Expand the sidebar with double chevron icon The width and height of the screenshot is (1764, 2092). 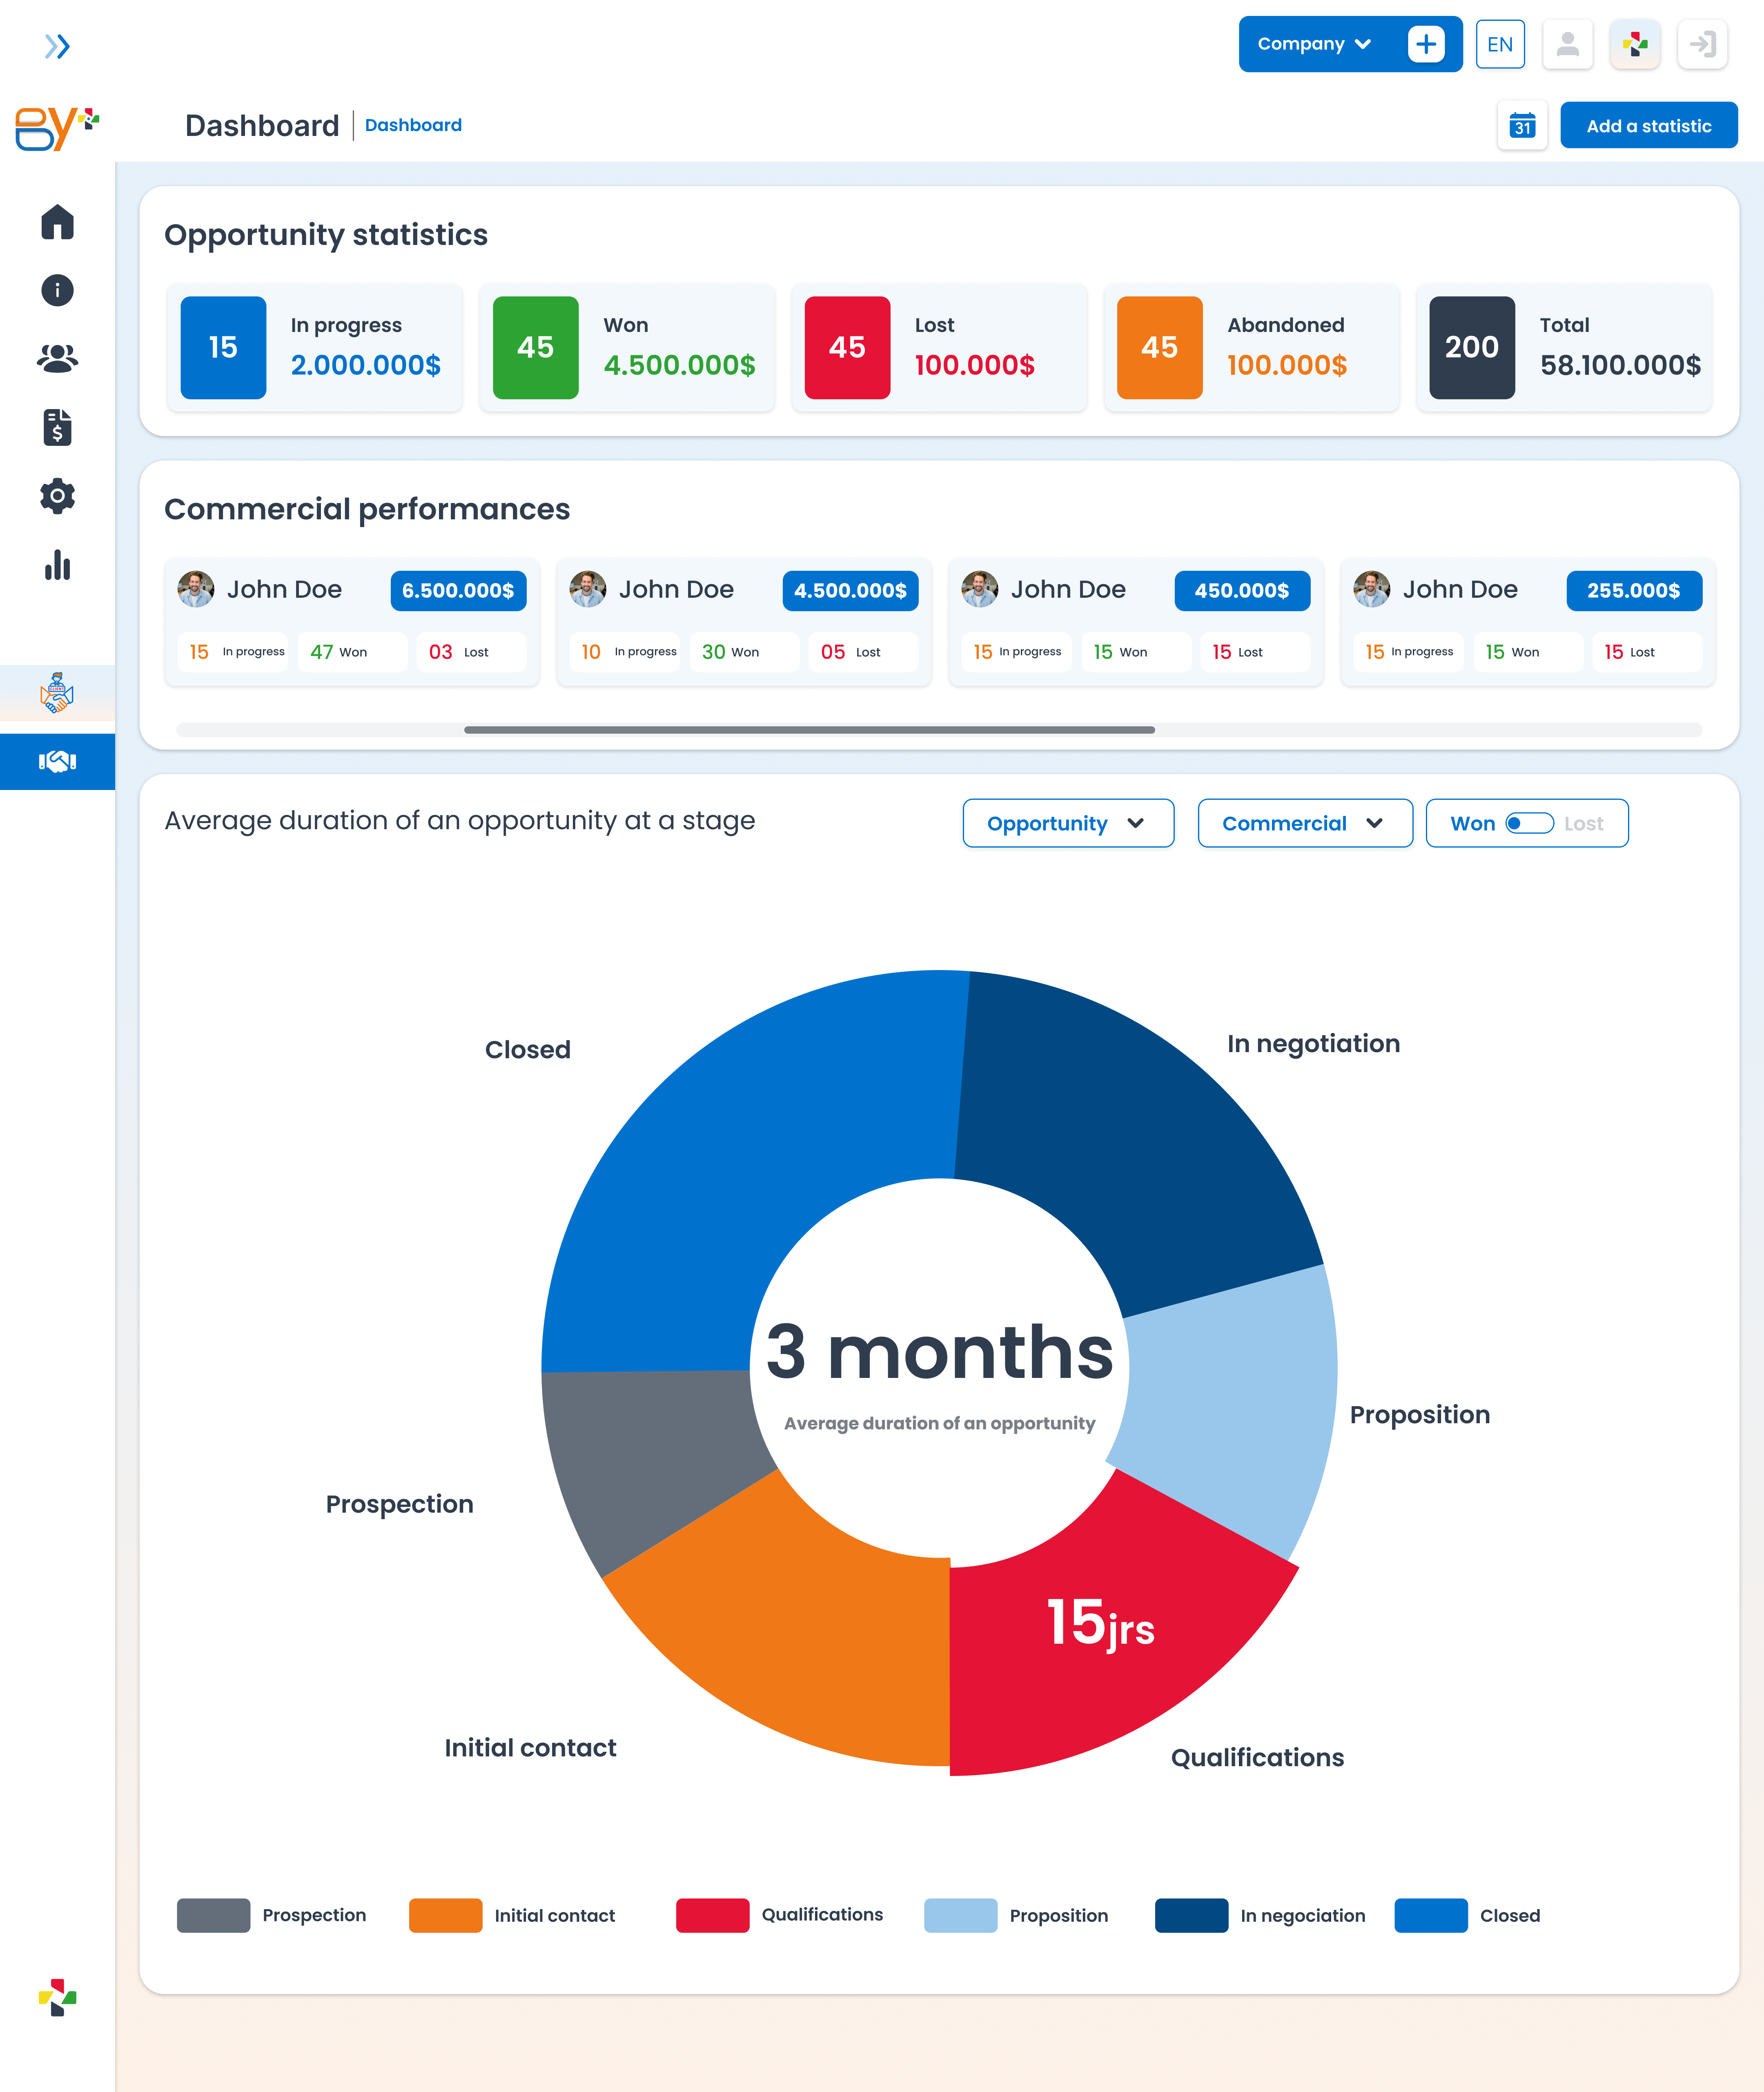coord(57,46)
